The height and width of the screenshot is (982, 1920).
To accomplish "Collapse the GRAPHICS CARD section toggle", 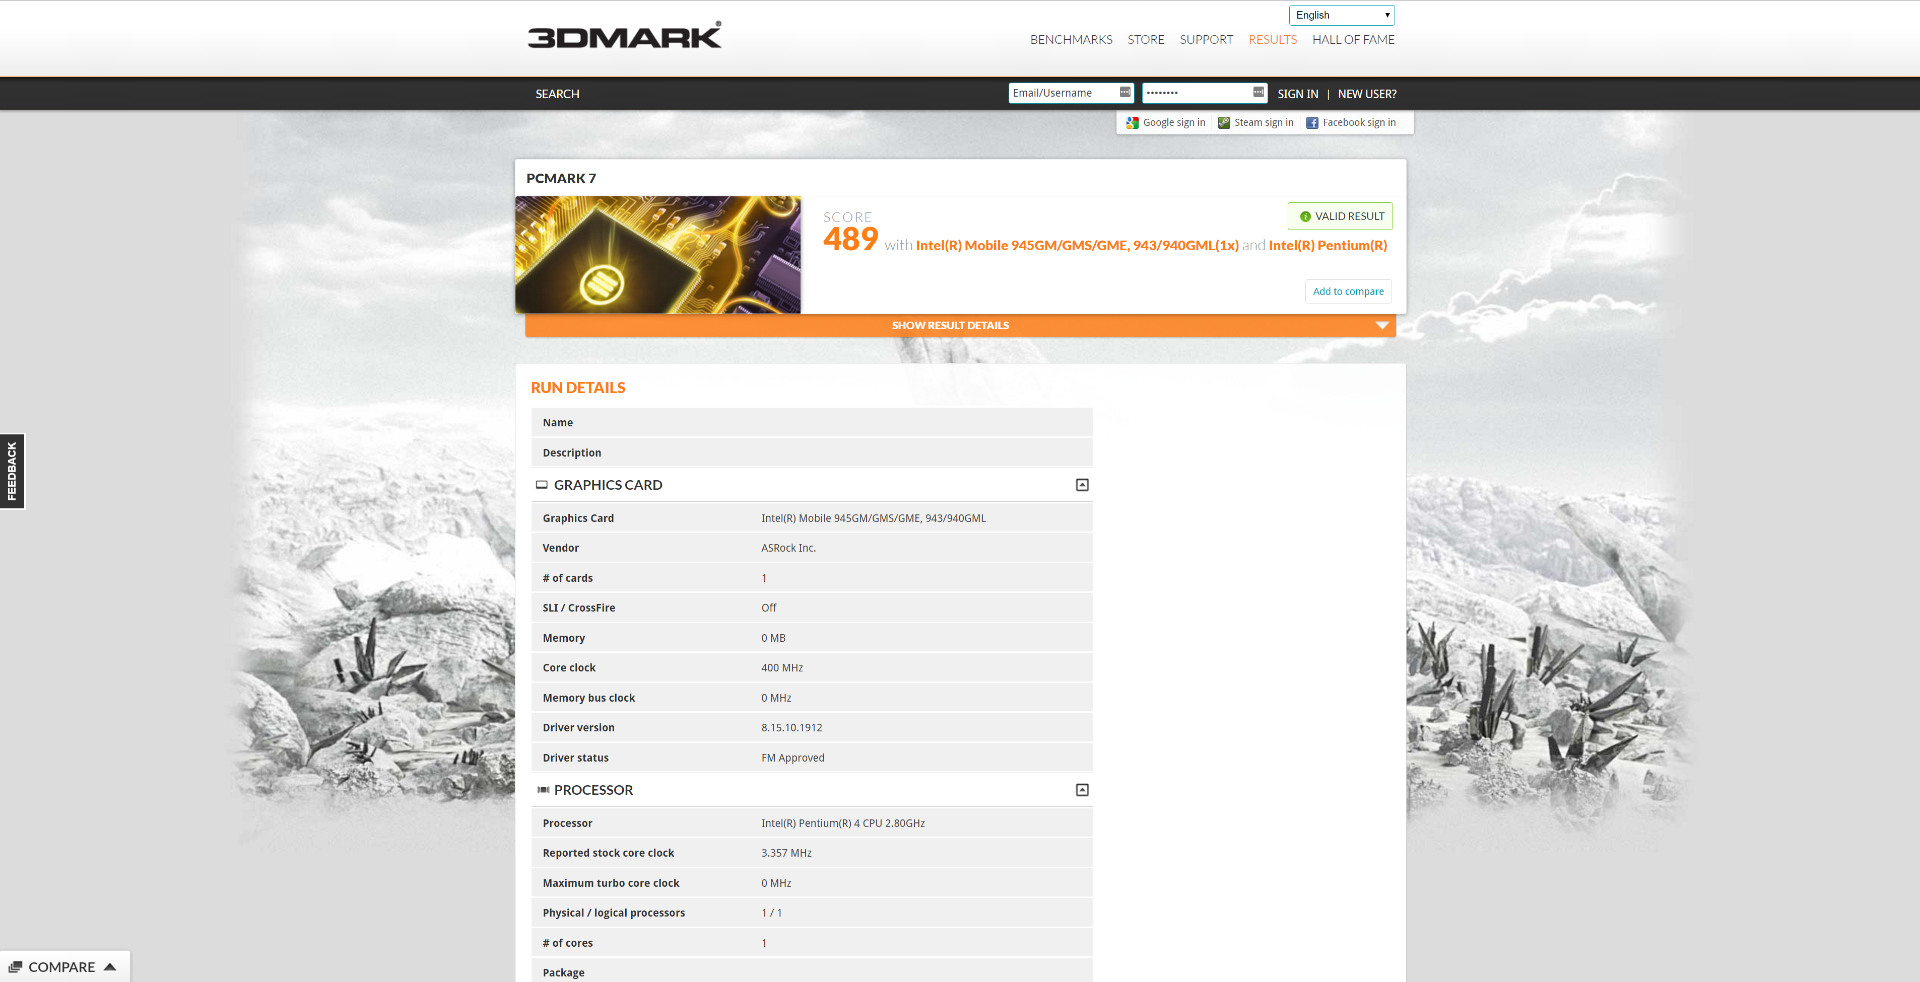I will point(1082,485).
